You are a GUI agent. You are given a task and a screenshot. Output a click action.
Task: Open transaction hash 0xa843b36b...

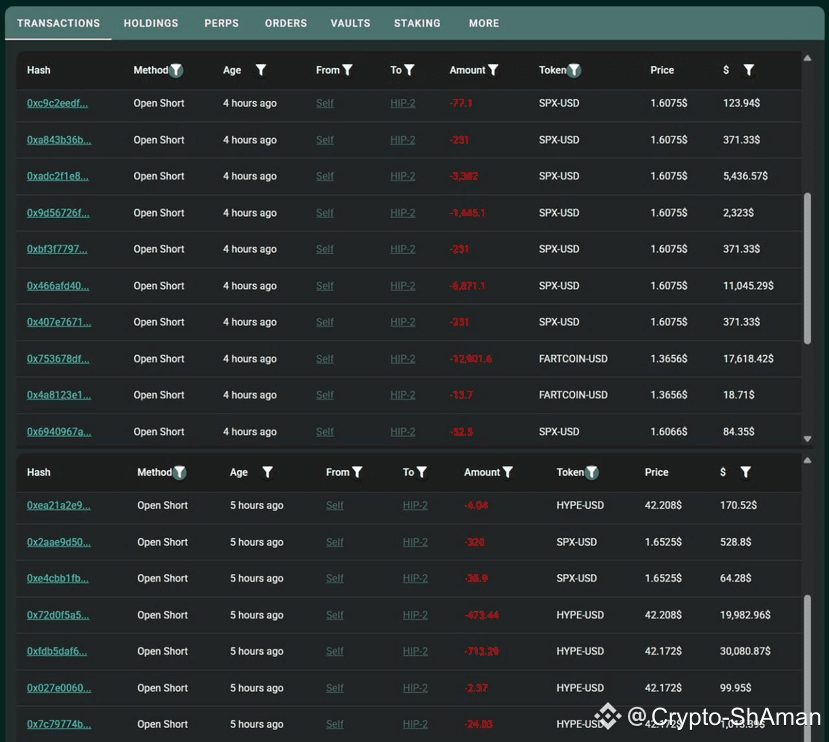59,140
